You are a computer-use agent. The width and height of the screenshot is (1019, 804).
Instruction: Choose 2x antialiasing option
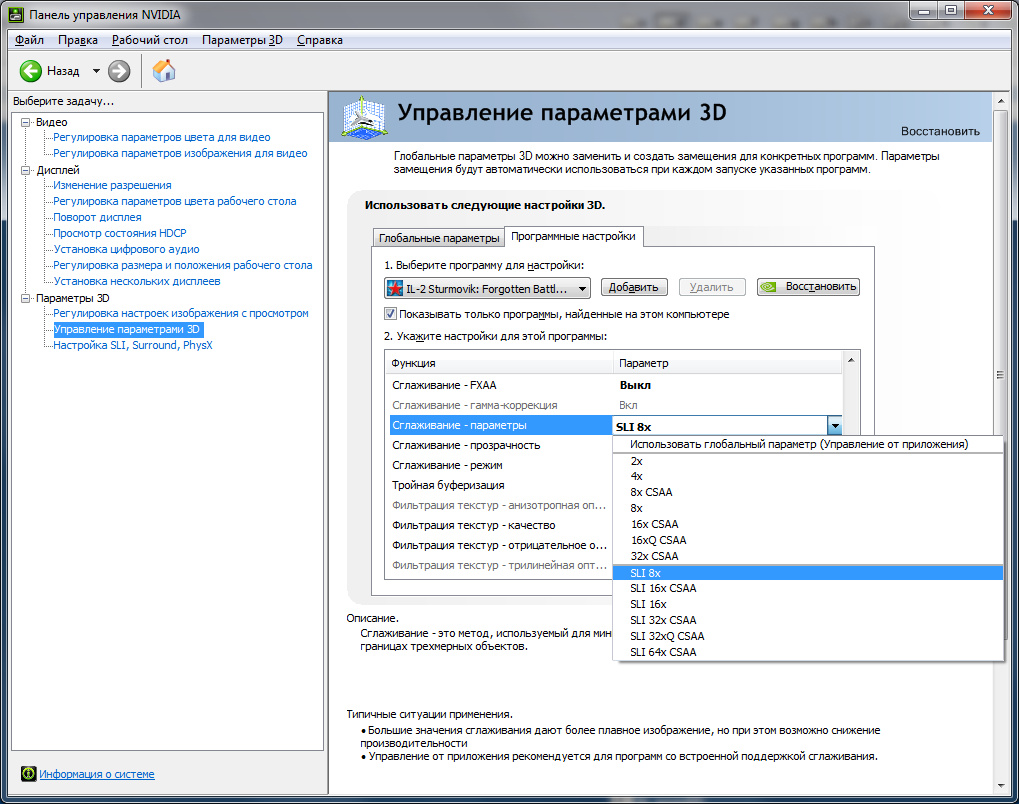click(x=808, y=461)
